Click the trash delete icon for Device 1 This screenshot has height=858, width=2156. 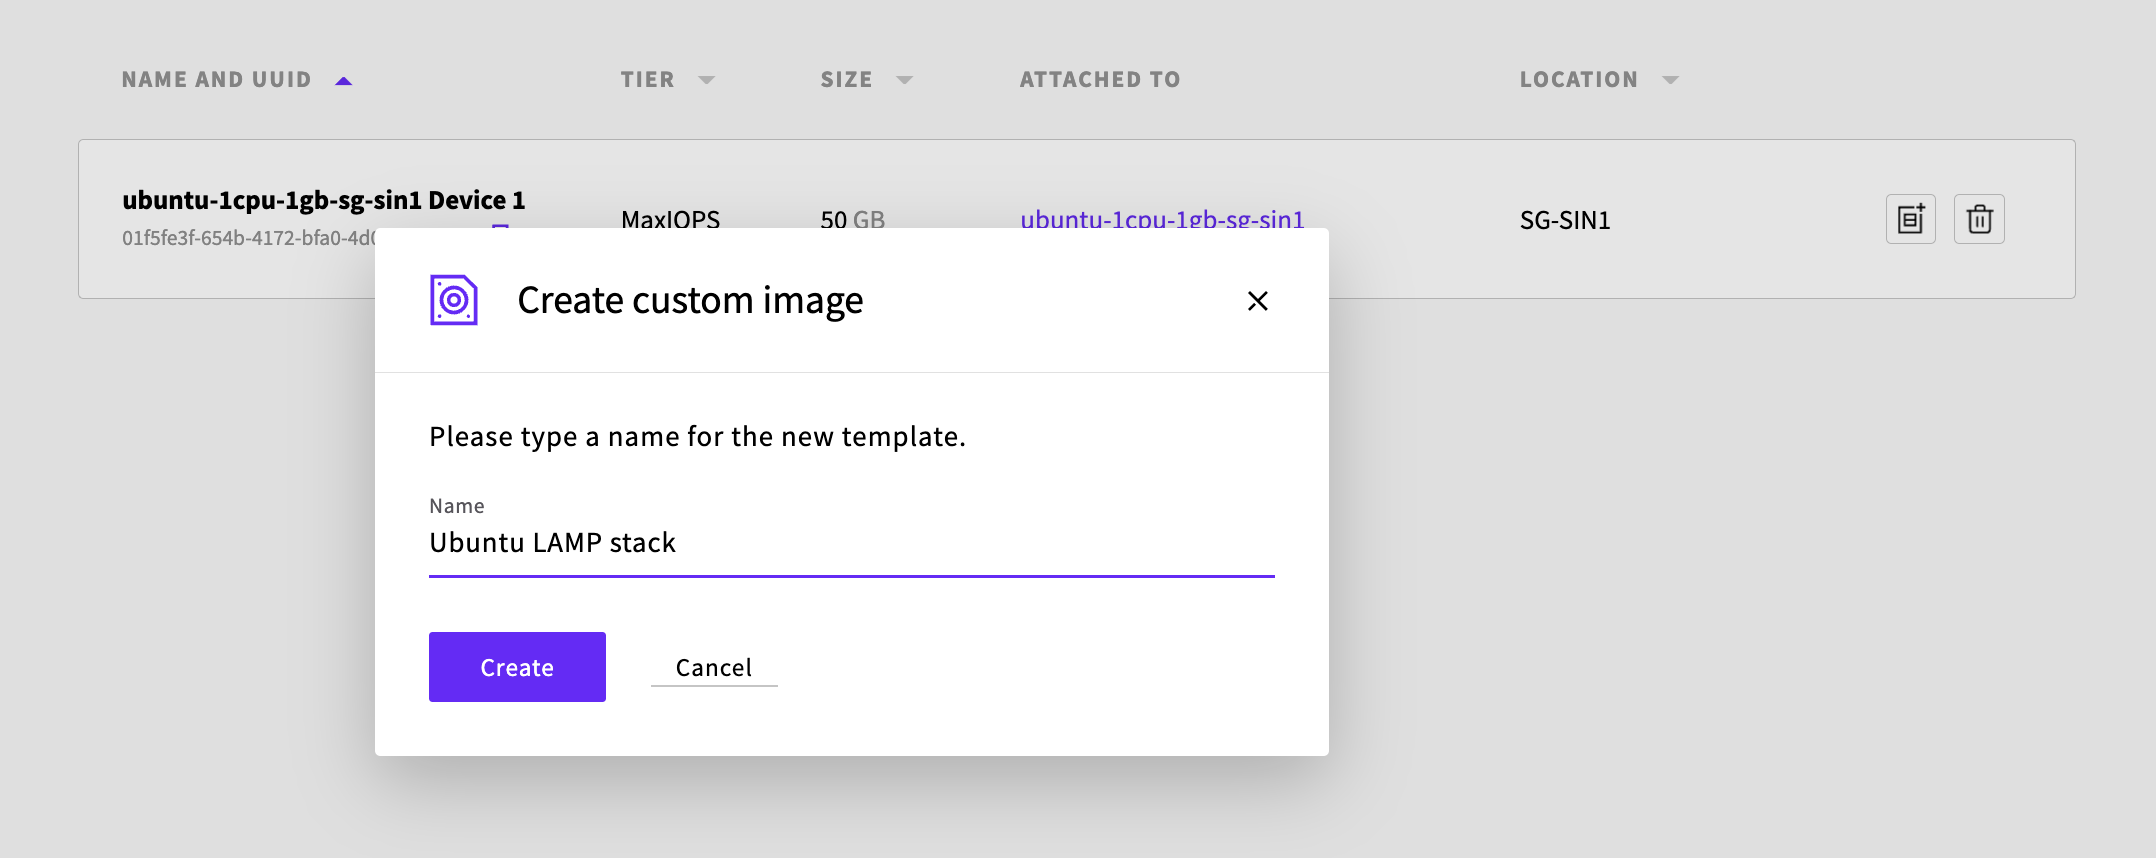point(1979,219)
